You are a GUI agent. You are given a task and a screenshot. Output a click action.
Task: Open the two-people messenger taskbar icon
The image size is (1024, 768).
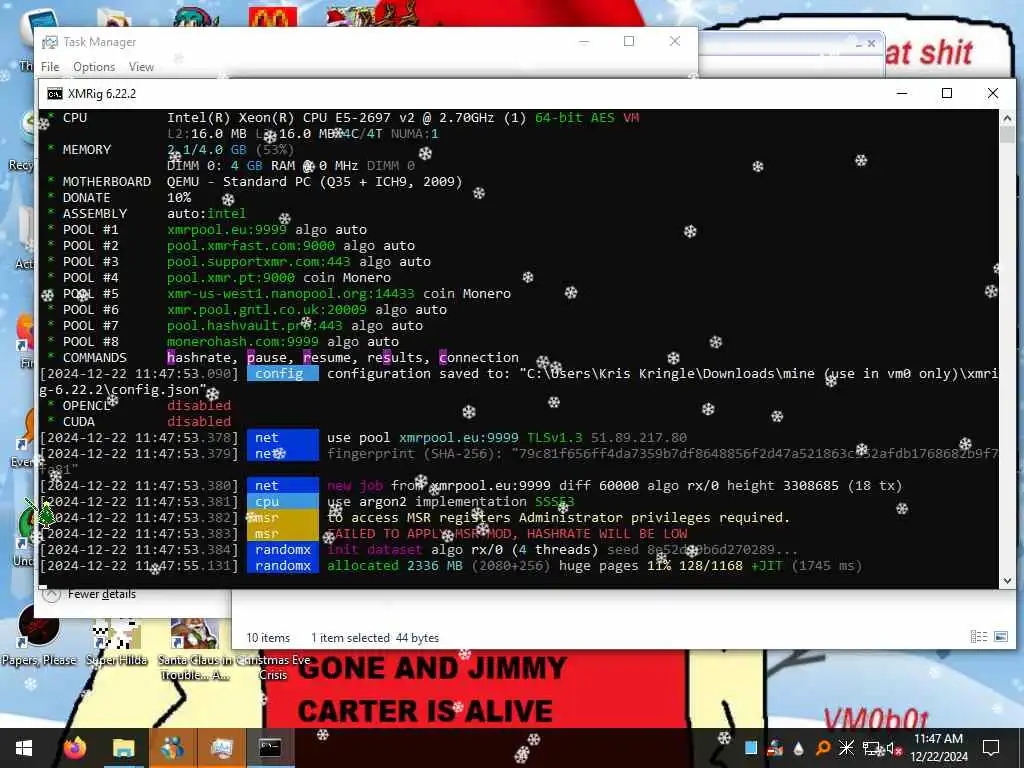[x=172, y=748]
